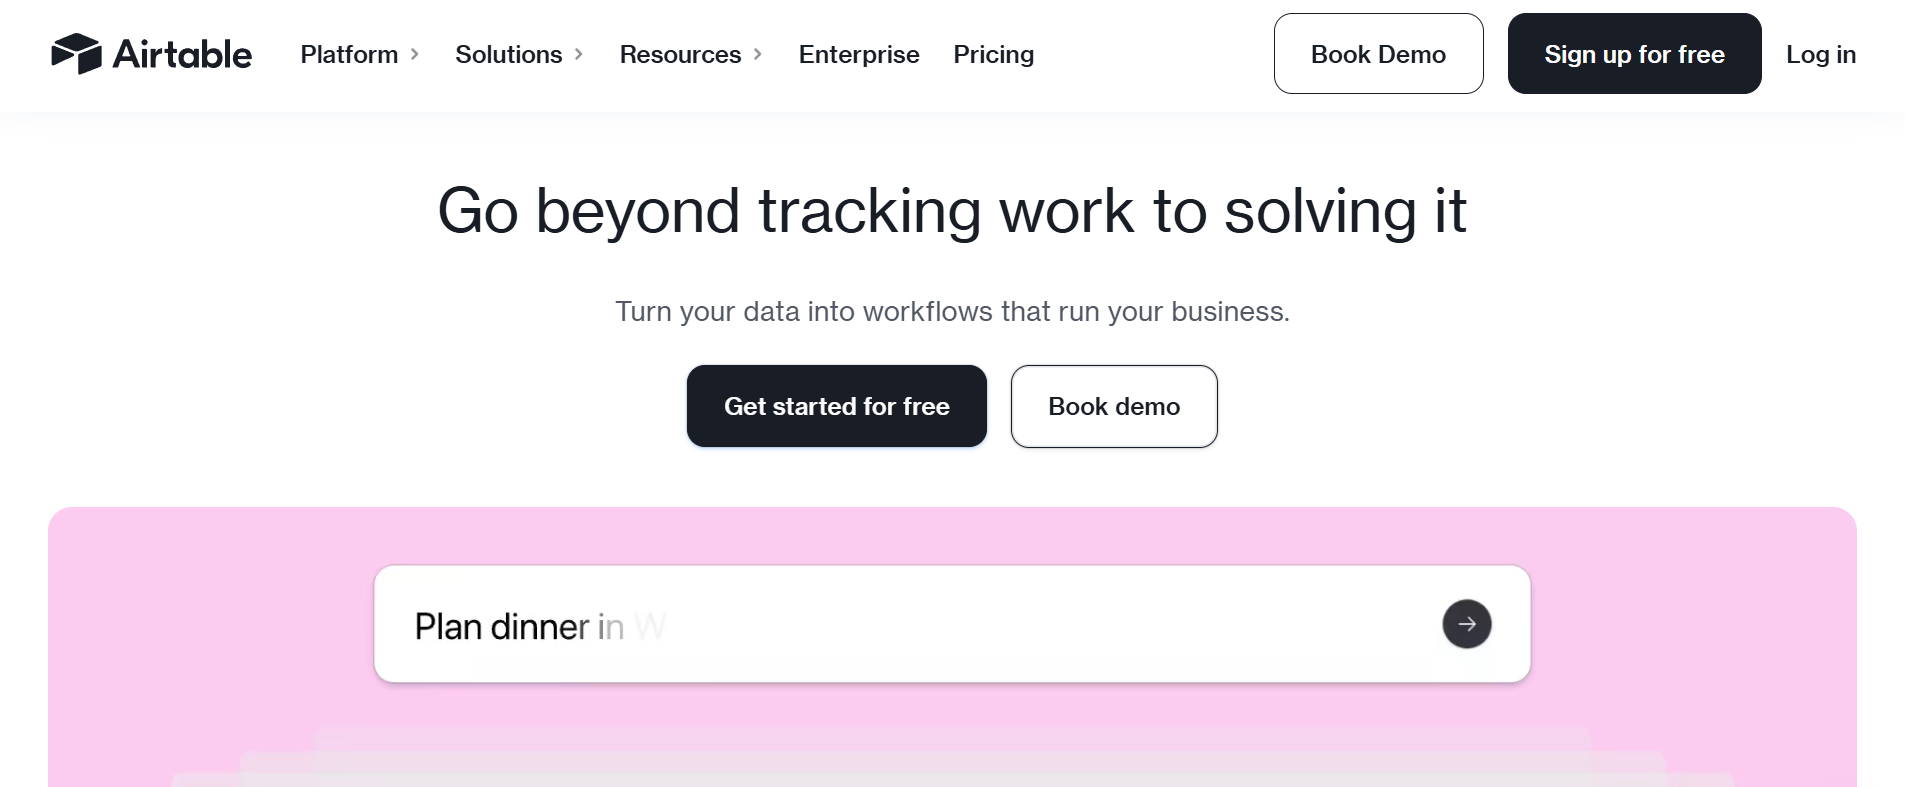Open Resources from the top navigation
This screenshot has height=787, width=1905.
tap(680, 55)
